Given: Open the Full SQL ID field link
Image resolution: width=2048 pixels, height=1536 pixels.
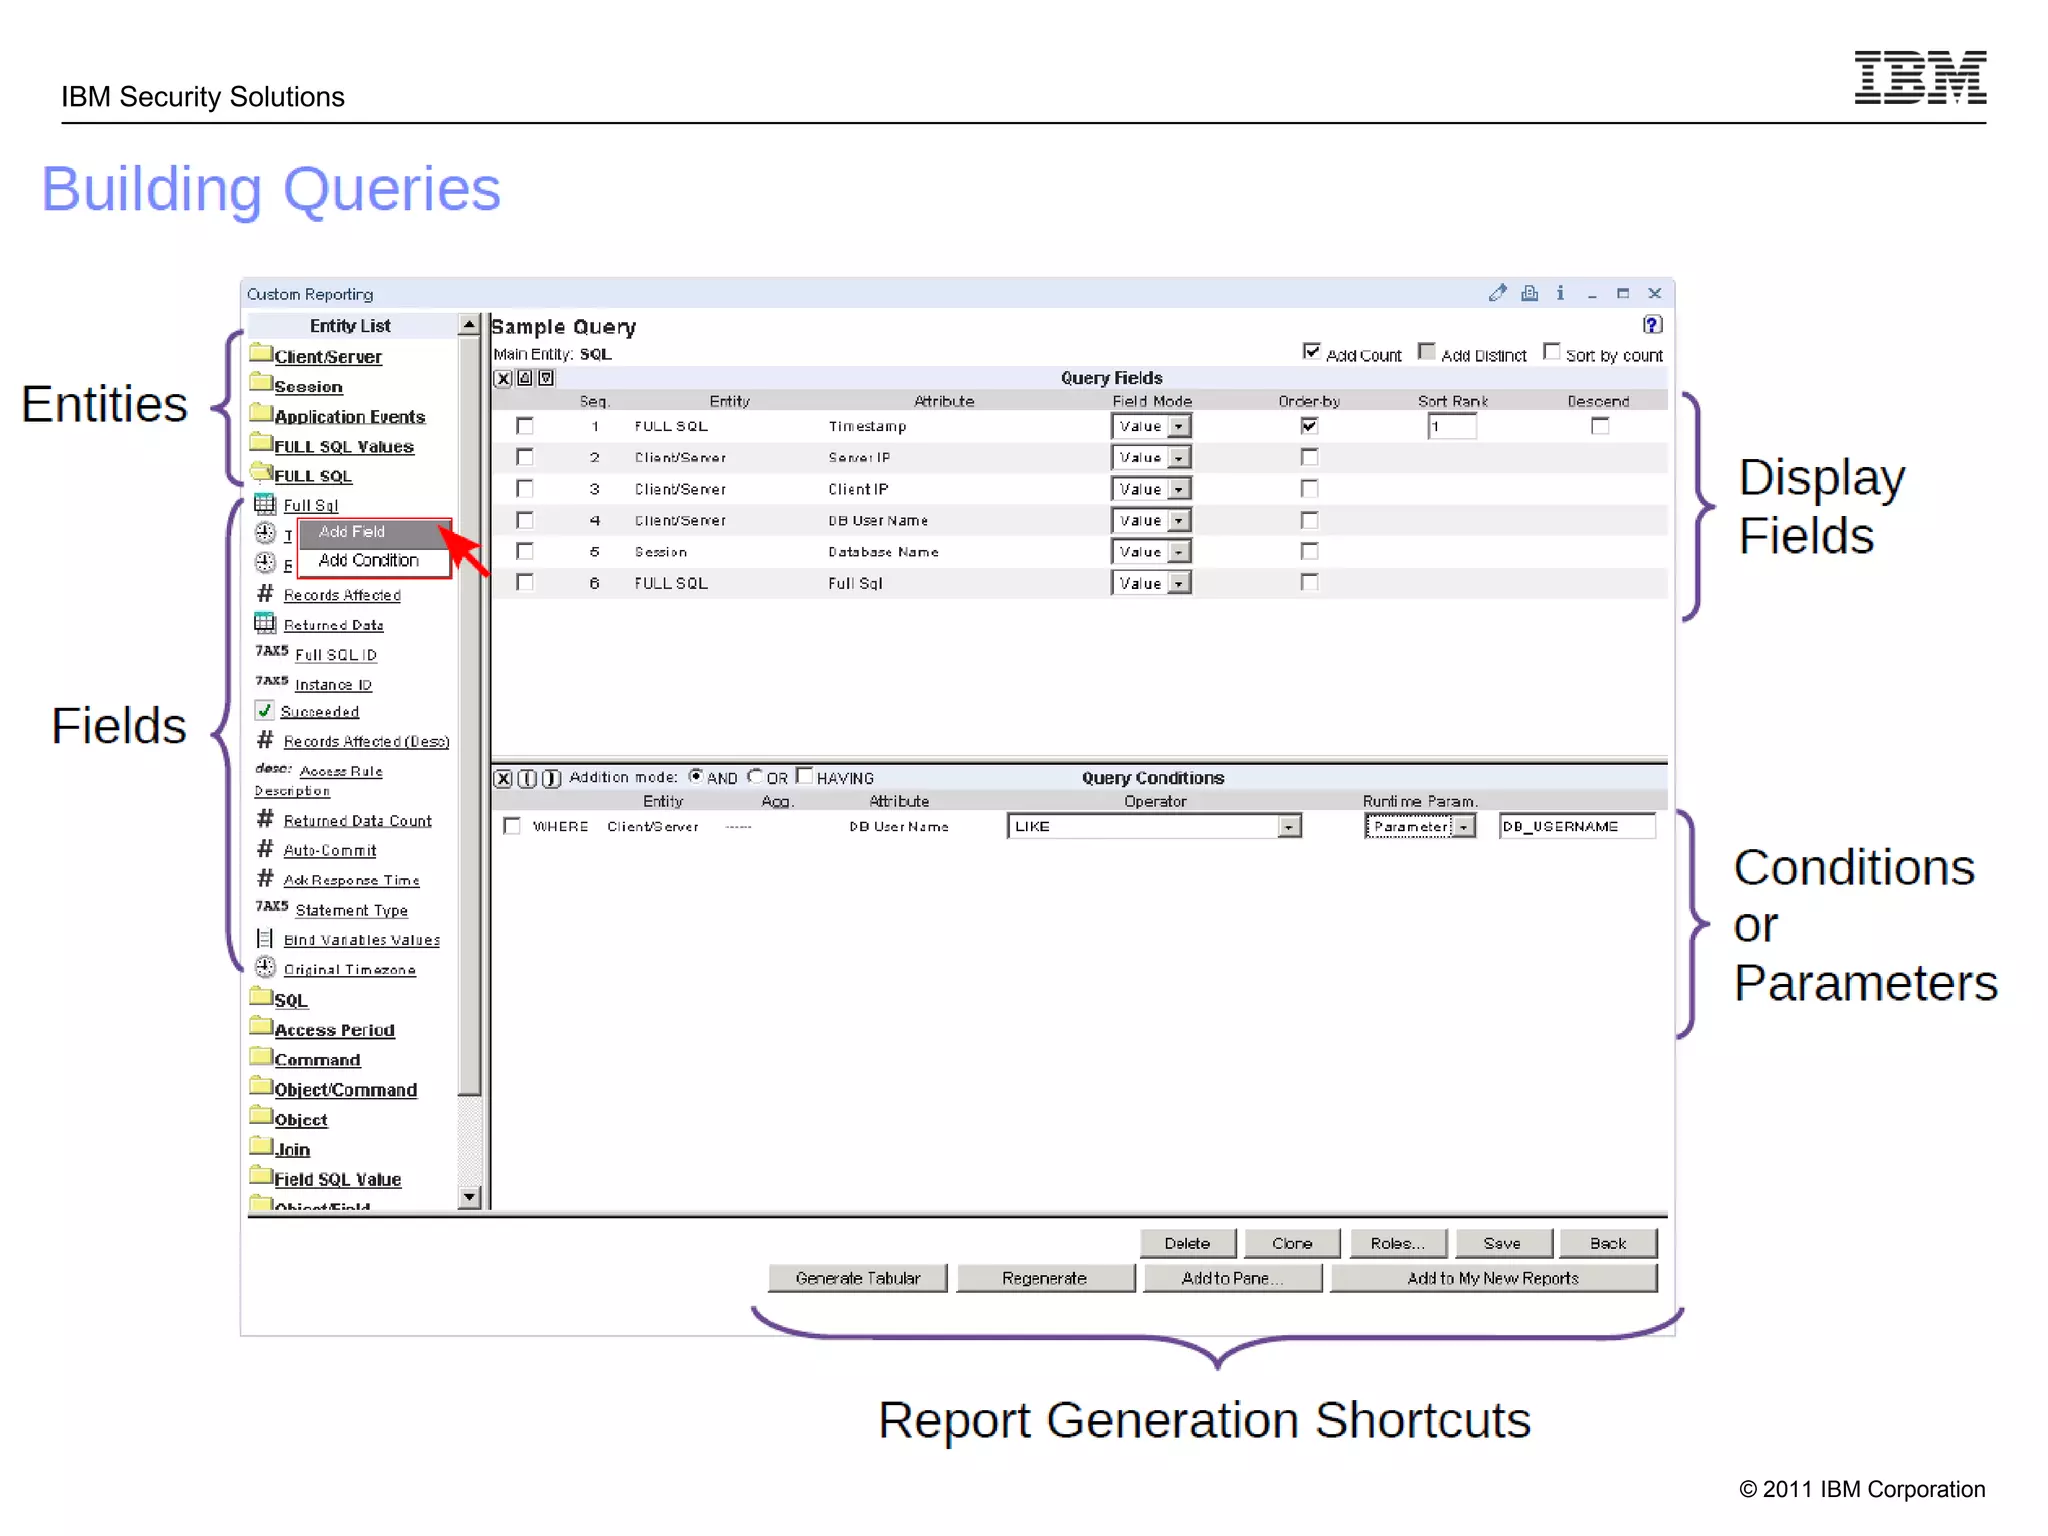Looking at the screenshot, I should click(336, 655).
